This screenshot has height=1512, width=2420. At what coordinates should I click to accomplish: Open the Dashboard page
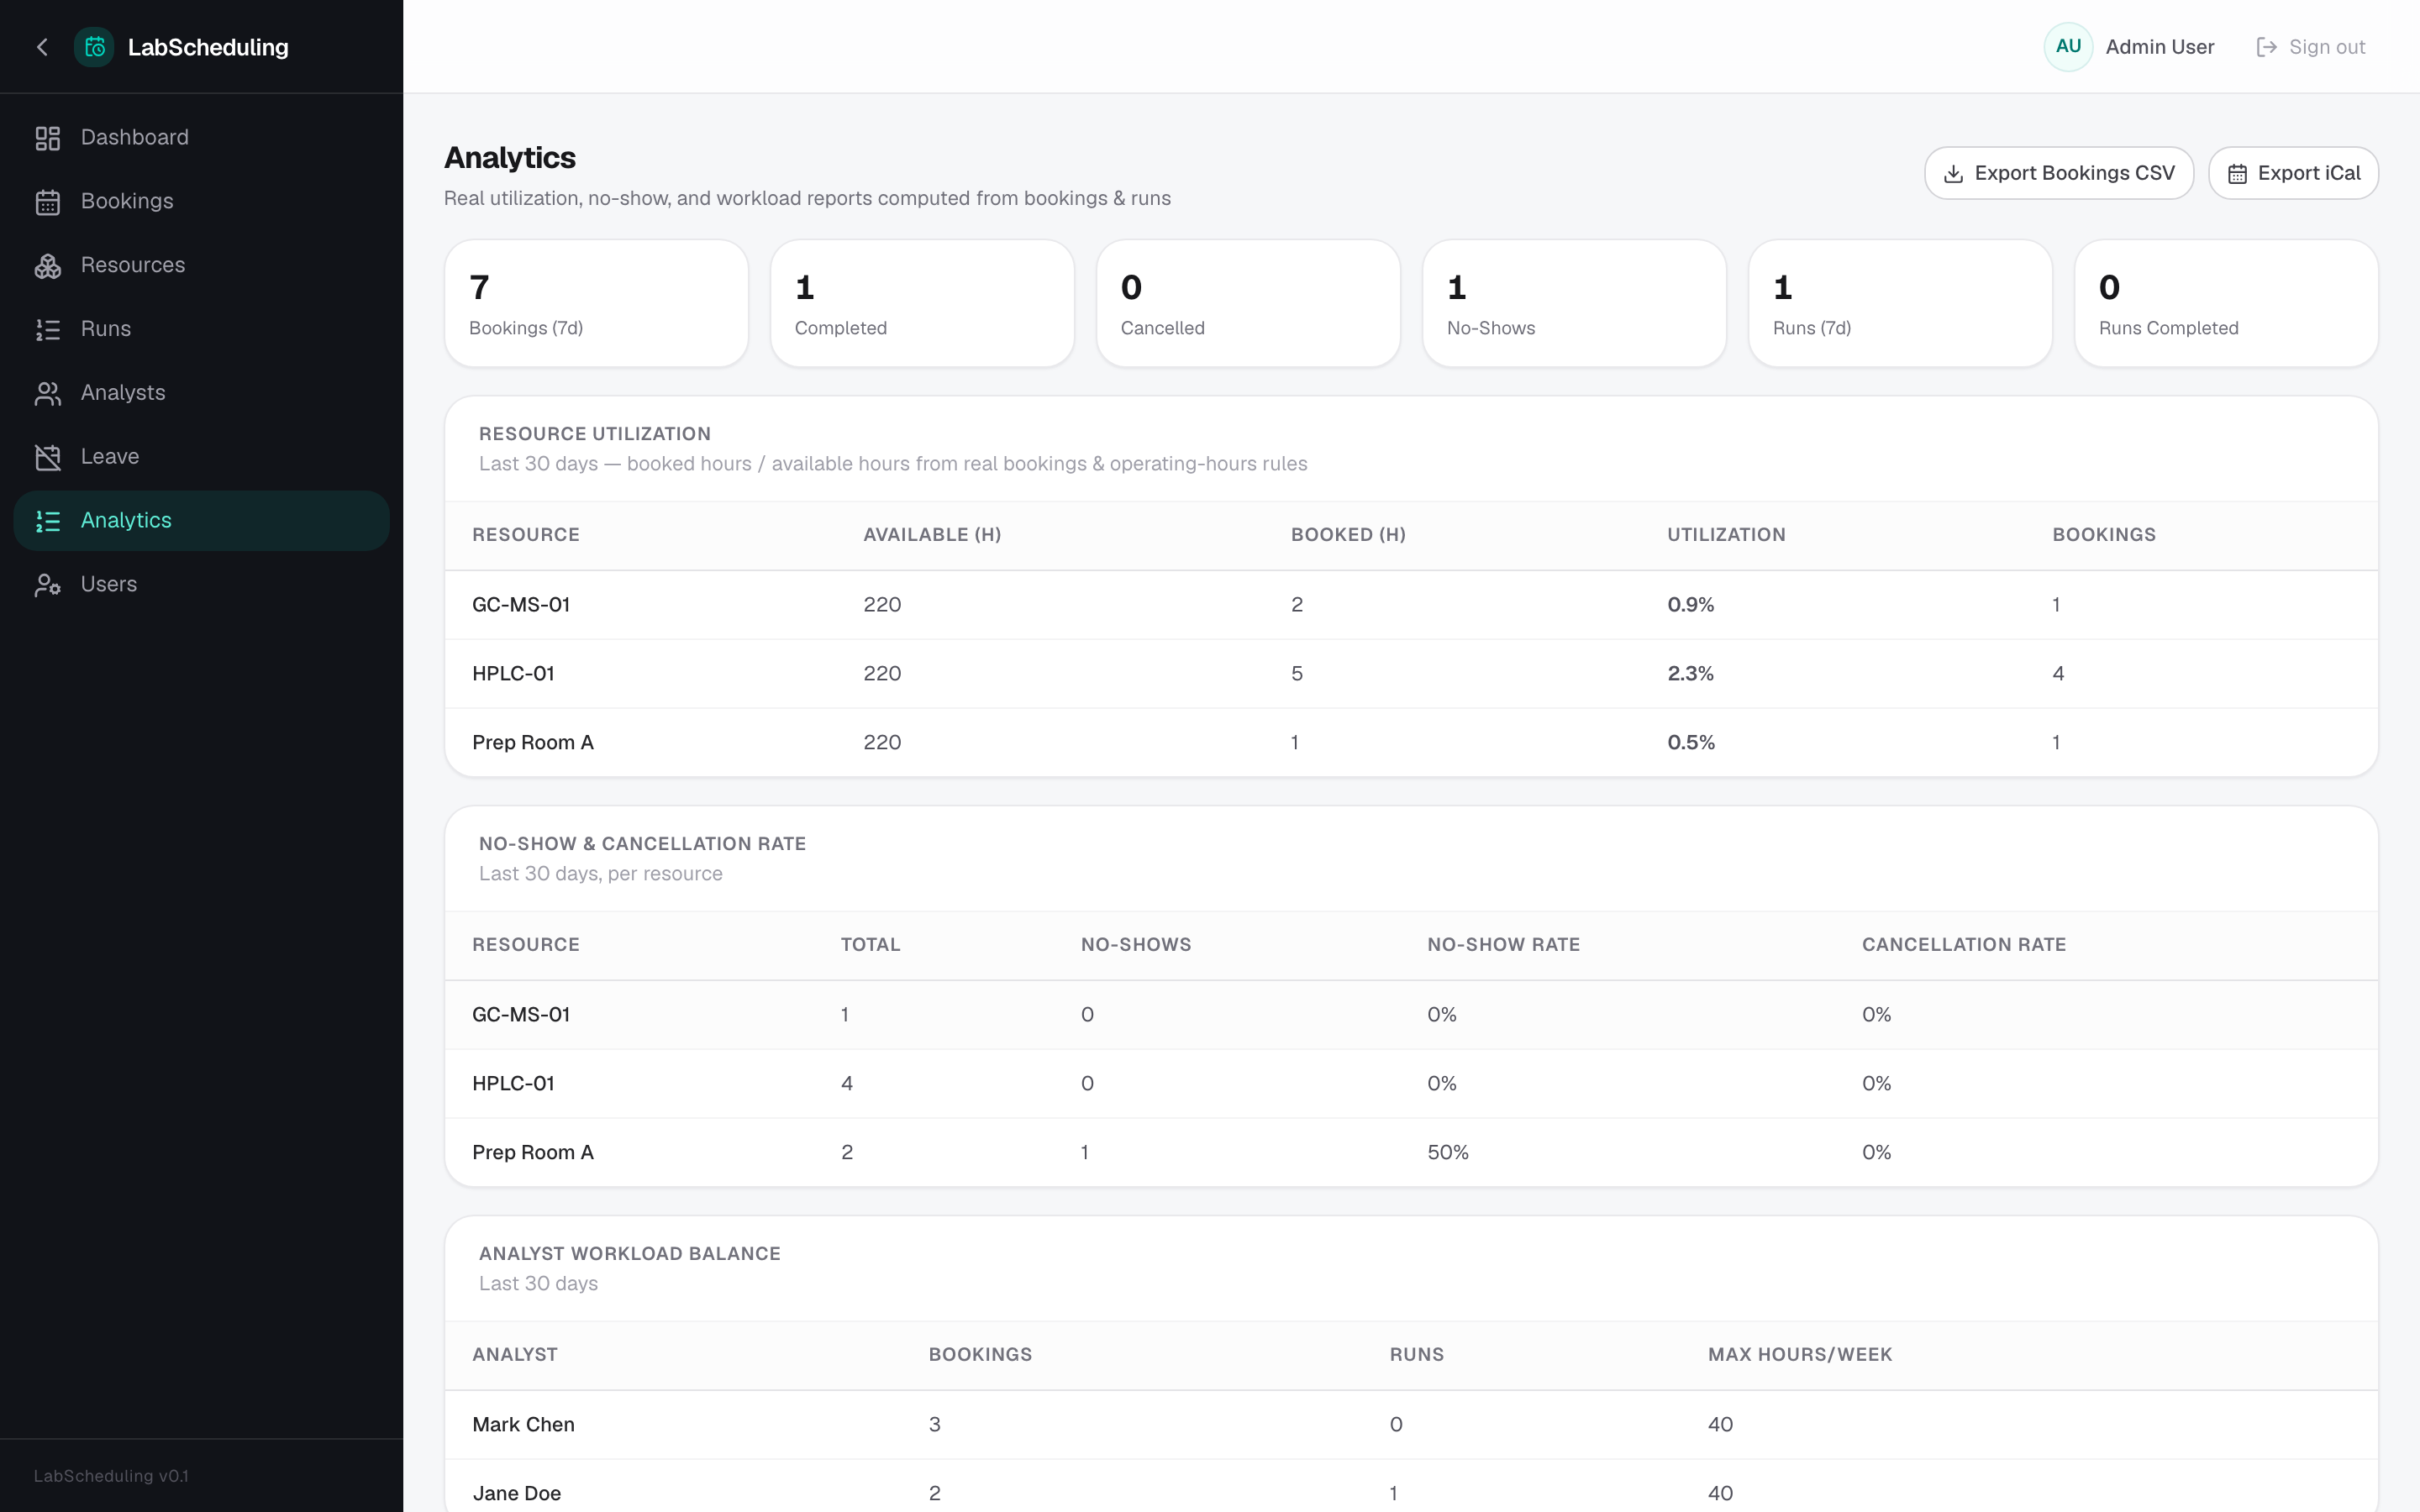click(x=201, y=138)
